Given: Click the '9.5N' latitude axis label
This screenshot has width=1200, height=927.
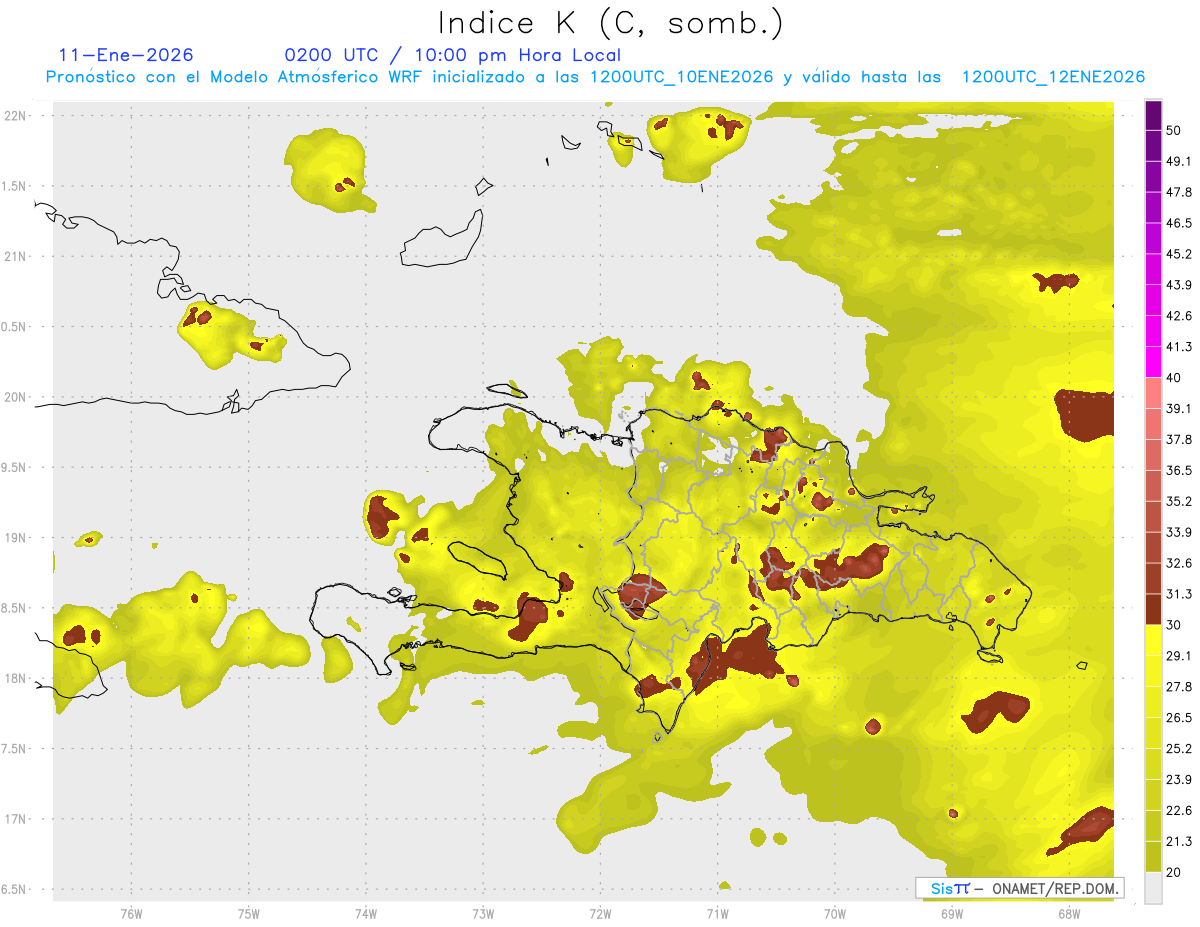Looking at the screenshot, I should (14, 467).
